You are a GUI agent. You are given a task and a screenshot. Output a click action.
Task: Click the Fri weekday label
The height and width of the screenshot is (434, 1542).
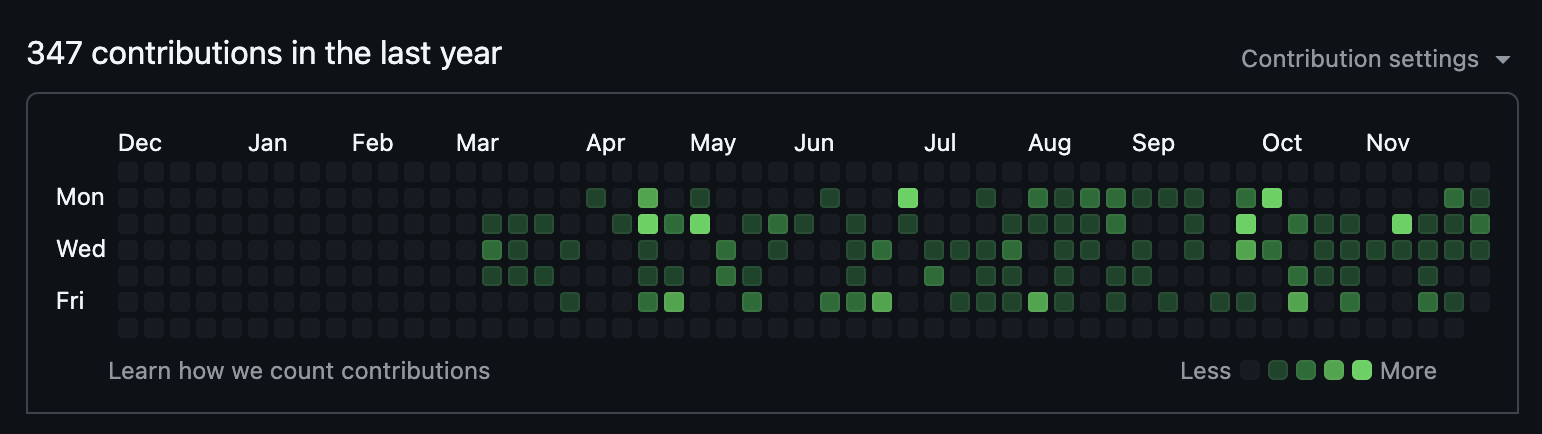point(70,300)
